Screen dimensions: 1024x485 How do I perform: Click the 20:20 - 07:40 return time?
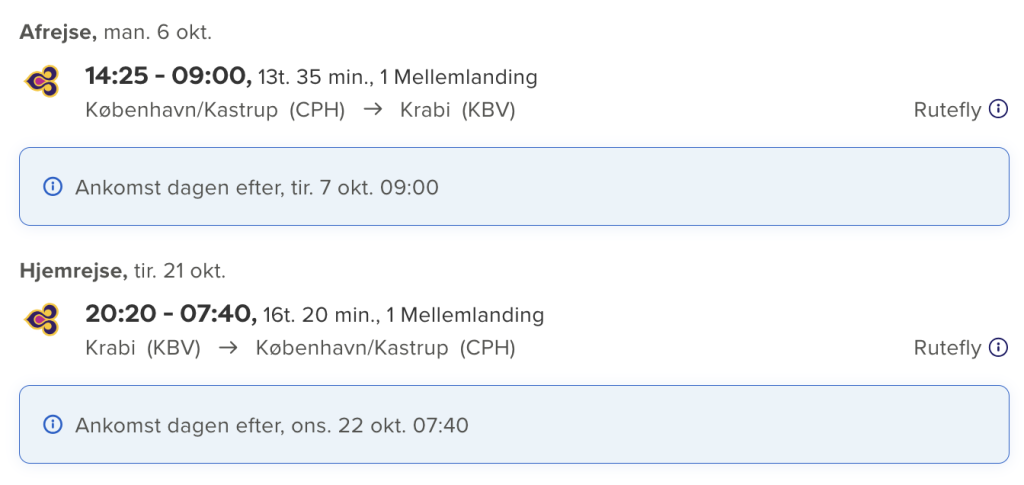(x=171, y=314)
